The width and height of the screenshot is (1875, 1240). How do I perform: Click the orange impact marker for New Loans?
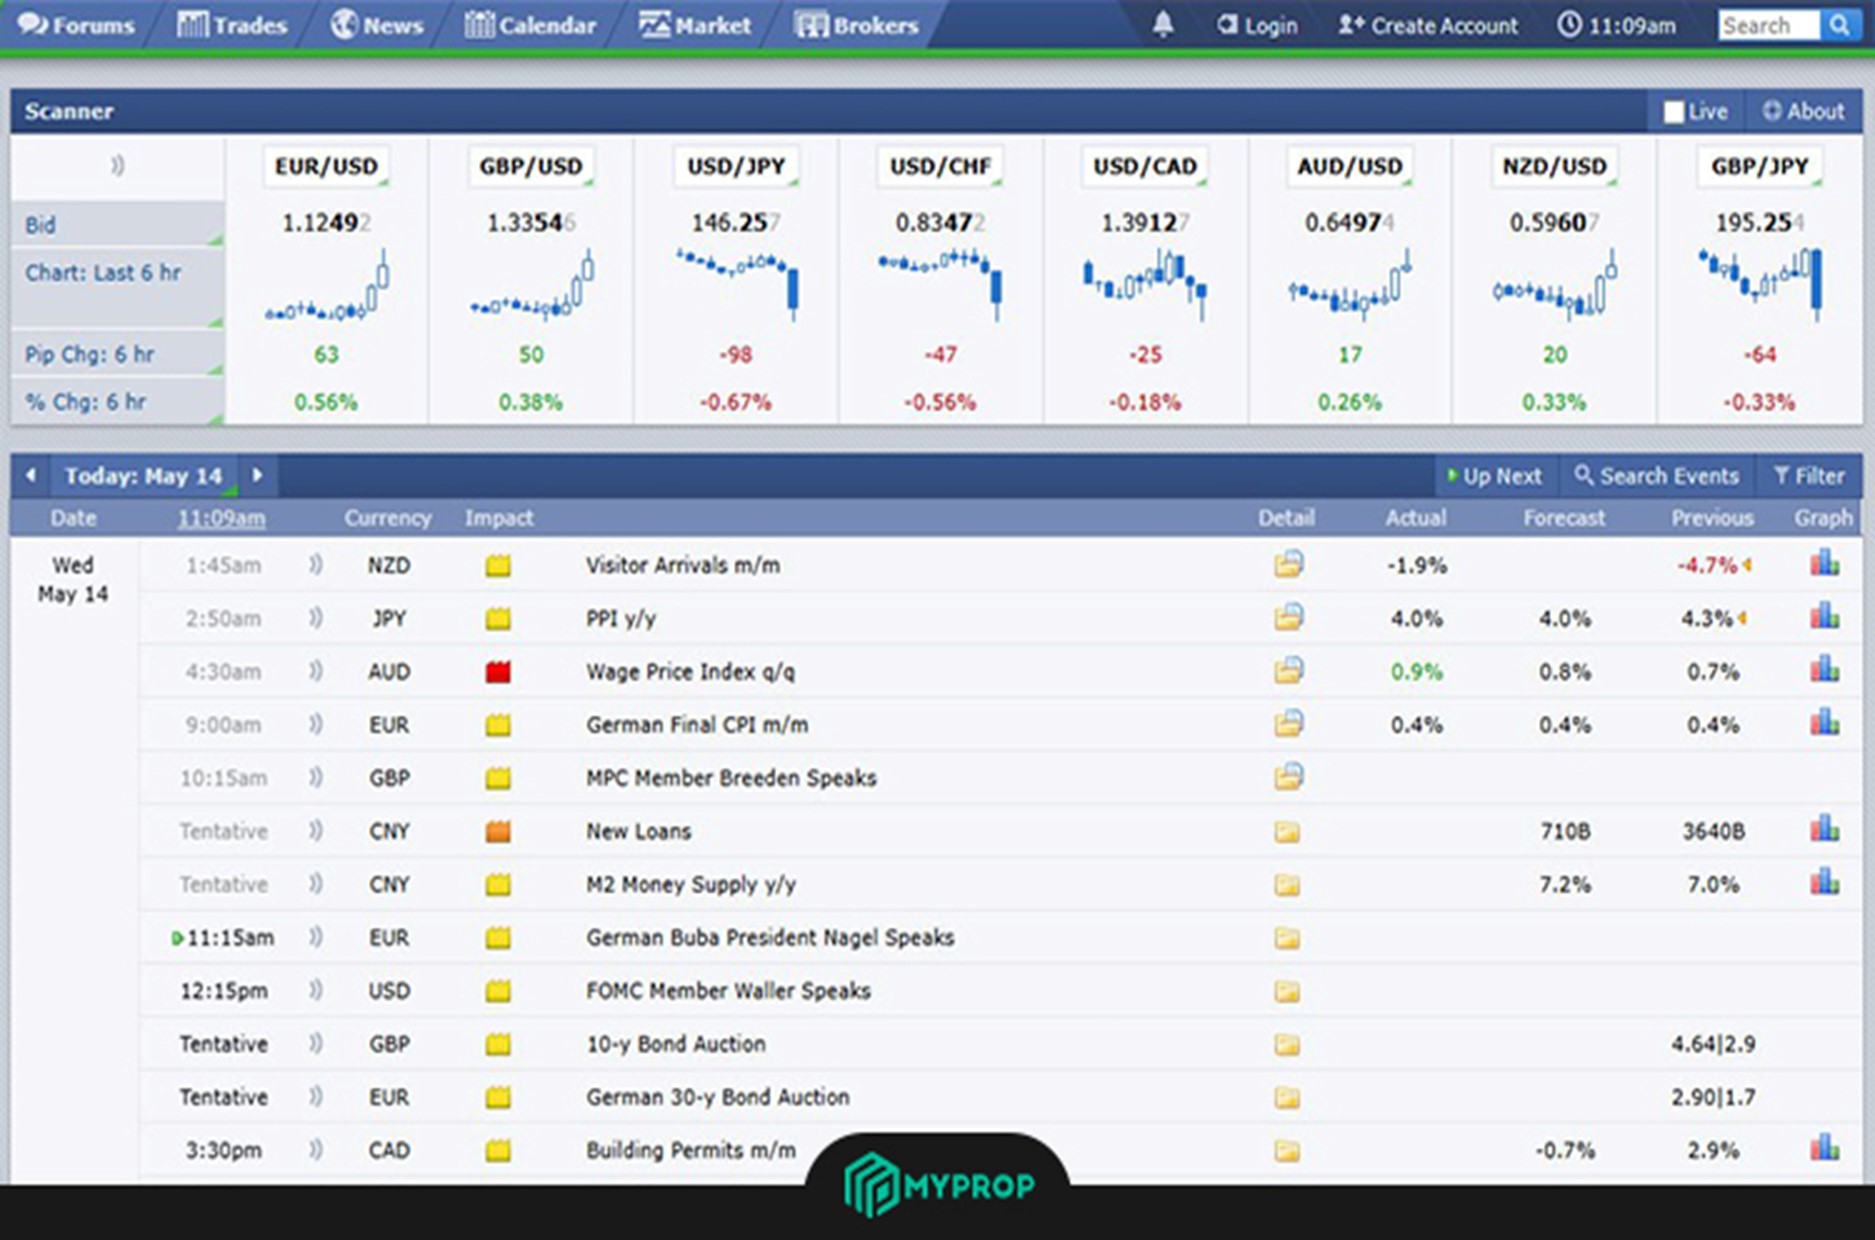click(x=498, y=831)
